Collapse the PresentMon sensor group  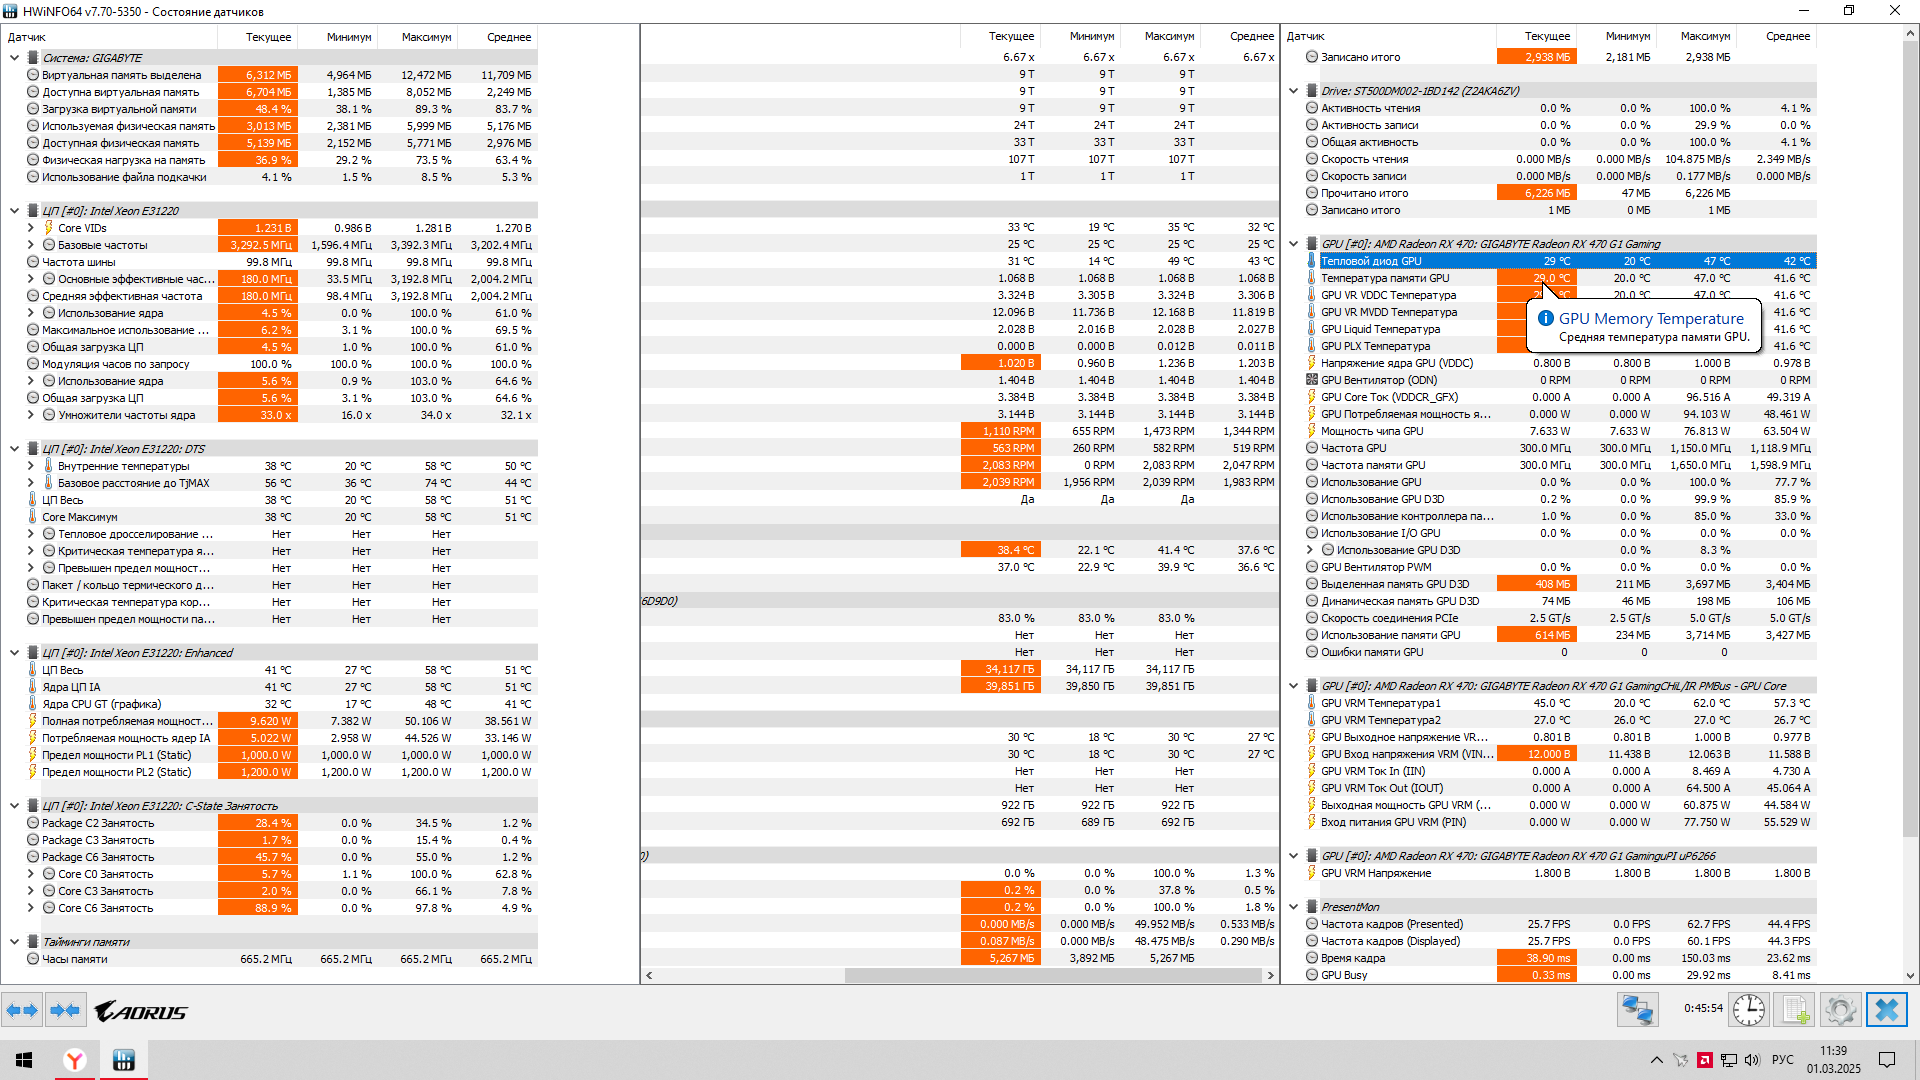coord(1294,907)
